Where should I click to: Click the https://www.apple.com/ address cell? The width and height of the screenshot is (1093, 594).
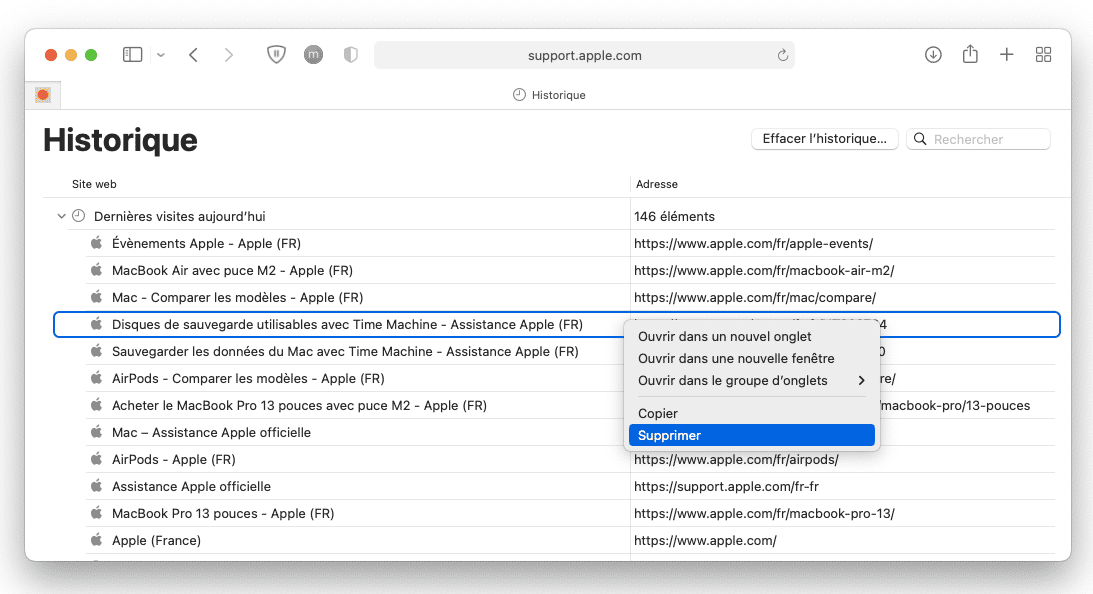pos(705,540)
